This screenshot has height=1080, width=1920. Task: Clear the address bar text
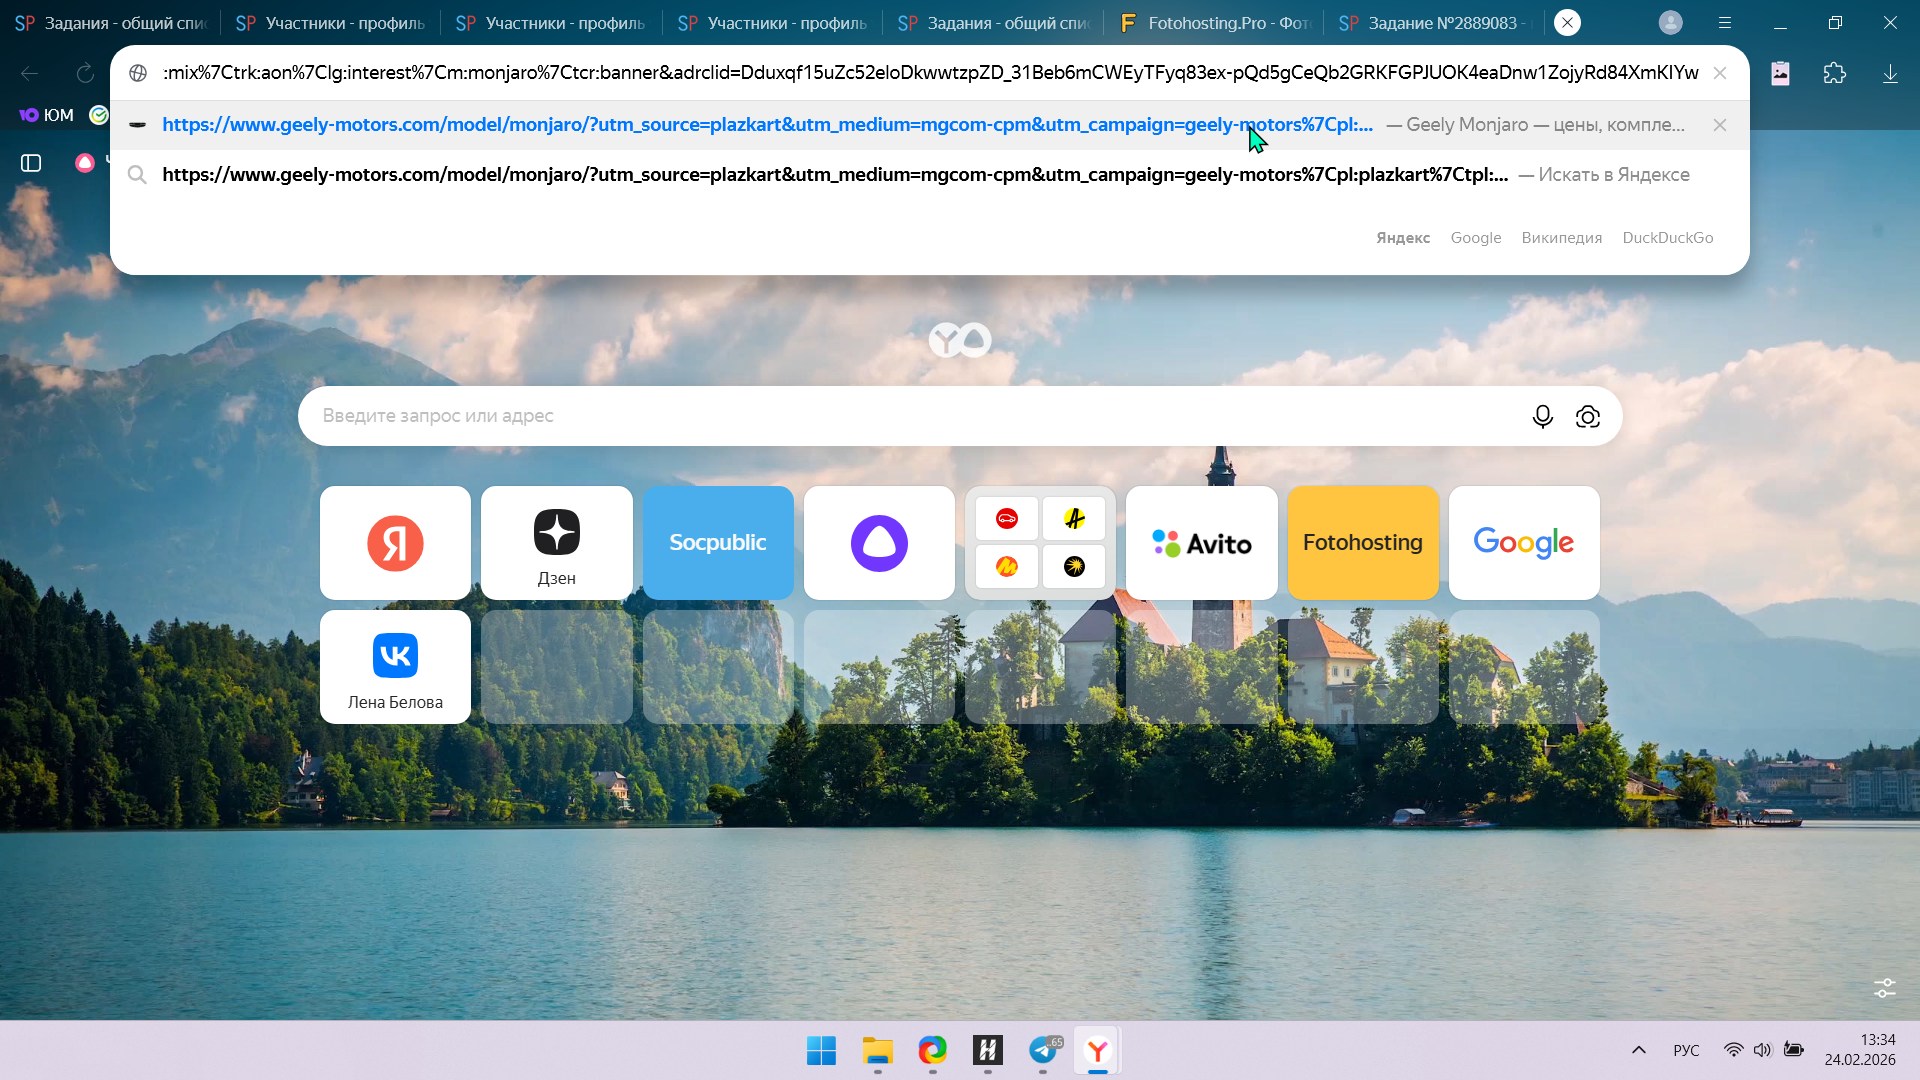pos(1719,73)
